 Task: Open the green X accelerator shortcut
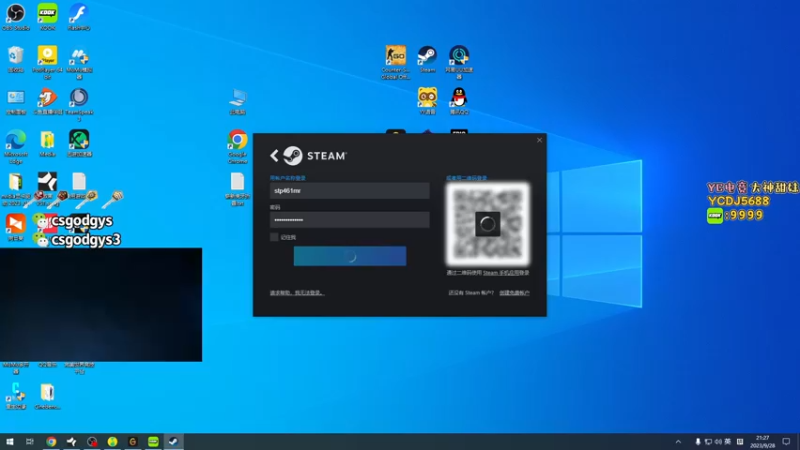click(x=79, y=143)
